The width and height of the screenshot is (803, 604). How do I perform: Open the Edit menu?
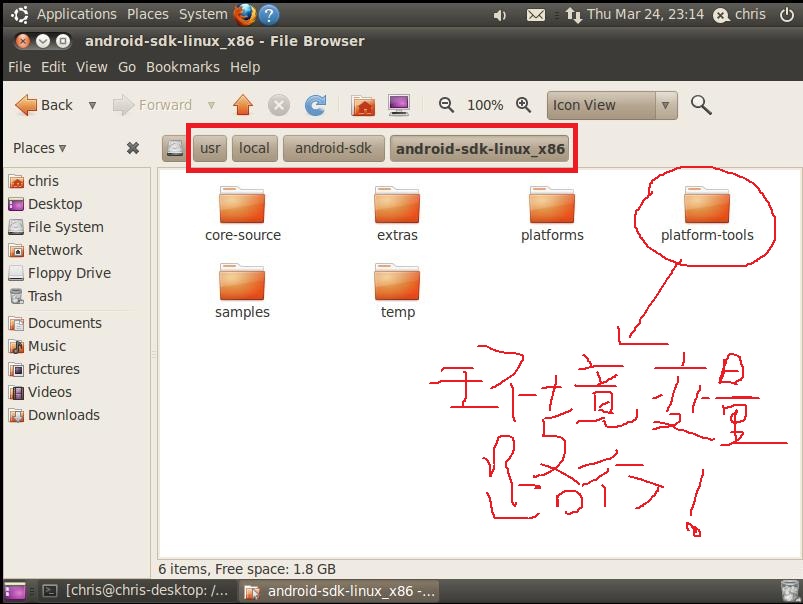(54, 68)
